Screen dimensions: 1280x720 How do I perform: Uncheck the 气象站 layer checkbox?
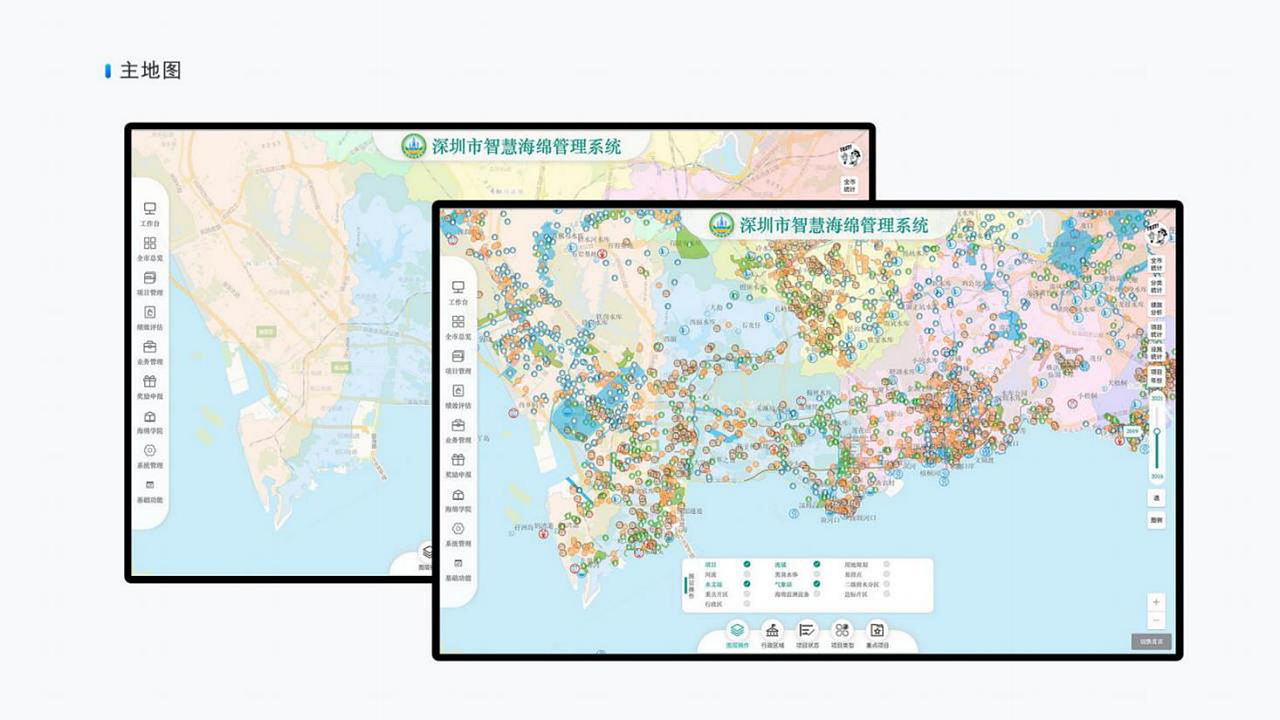click(x=817, y=584)
